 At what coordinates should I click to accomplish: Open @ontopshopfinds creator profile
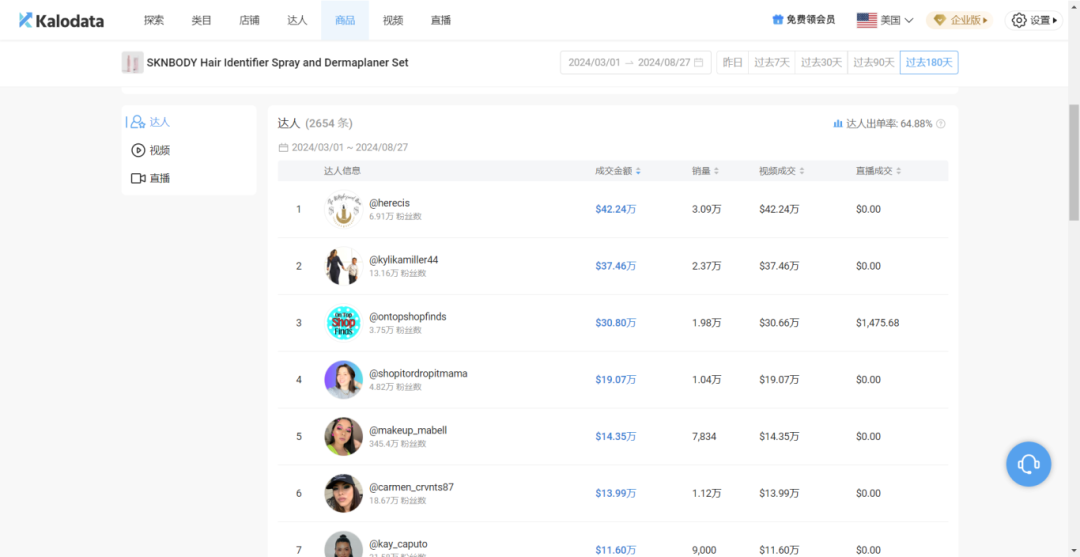pyautogui.click(x=408, y=317)
